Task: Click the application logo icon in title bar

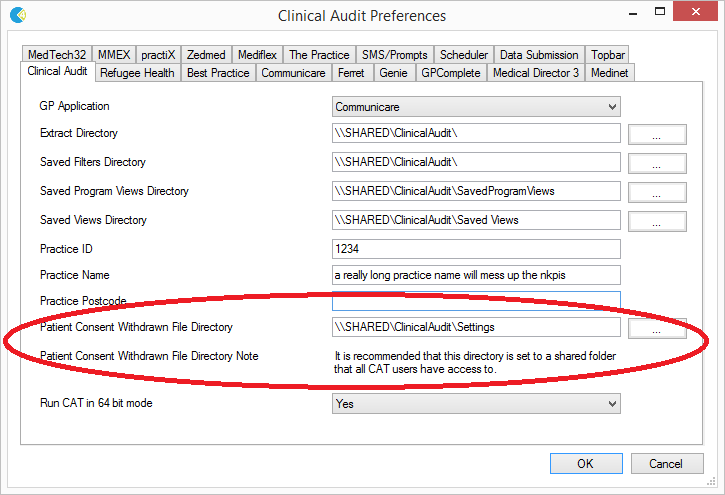Action: click(x=18, y=15)
